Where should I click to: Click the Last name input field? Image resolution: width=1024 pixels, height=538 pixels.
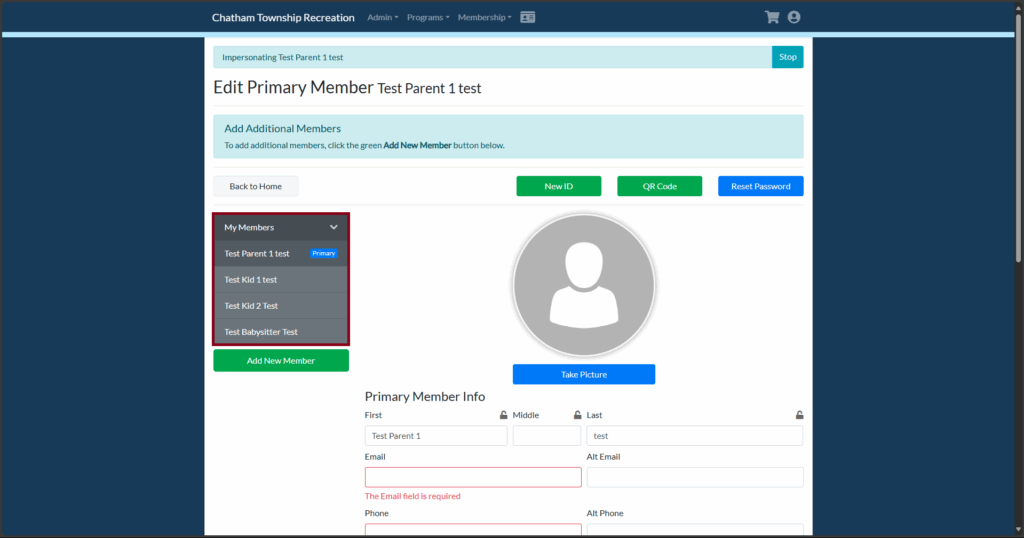coord(694,435)
